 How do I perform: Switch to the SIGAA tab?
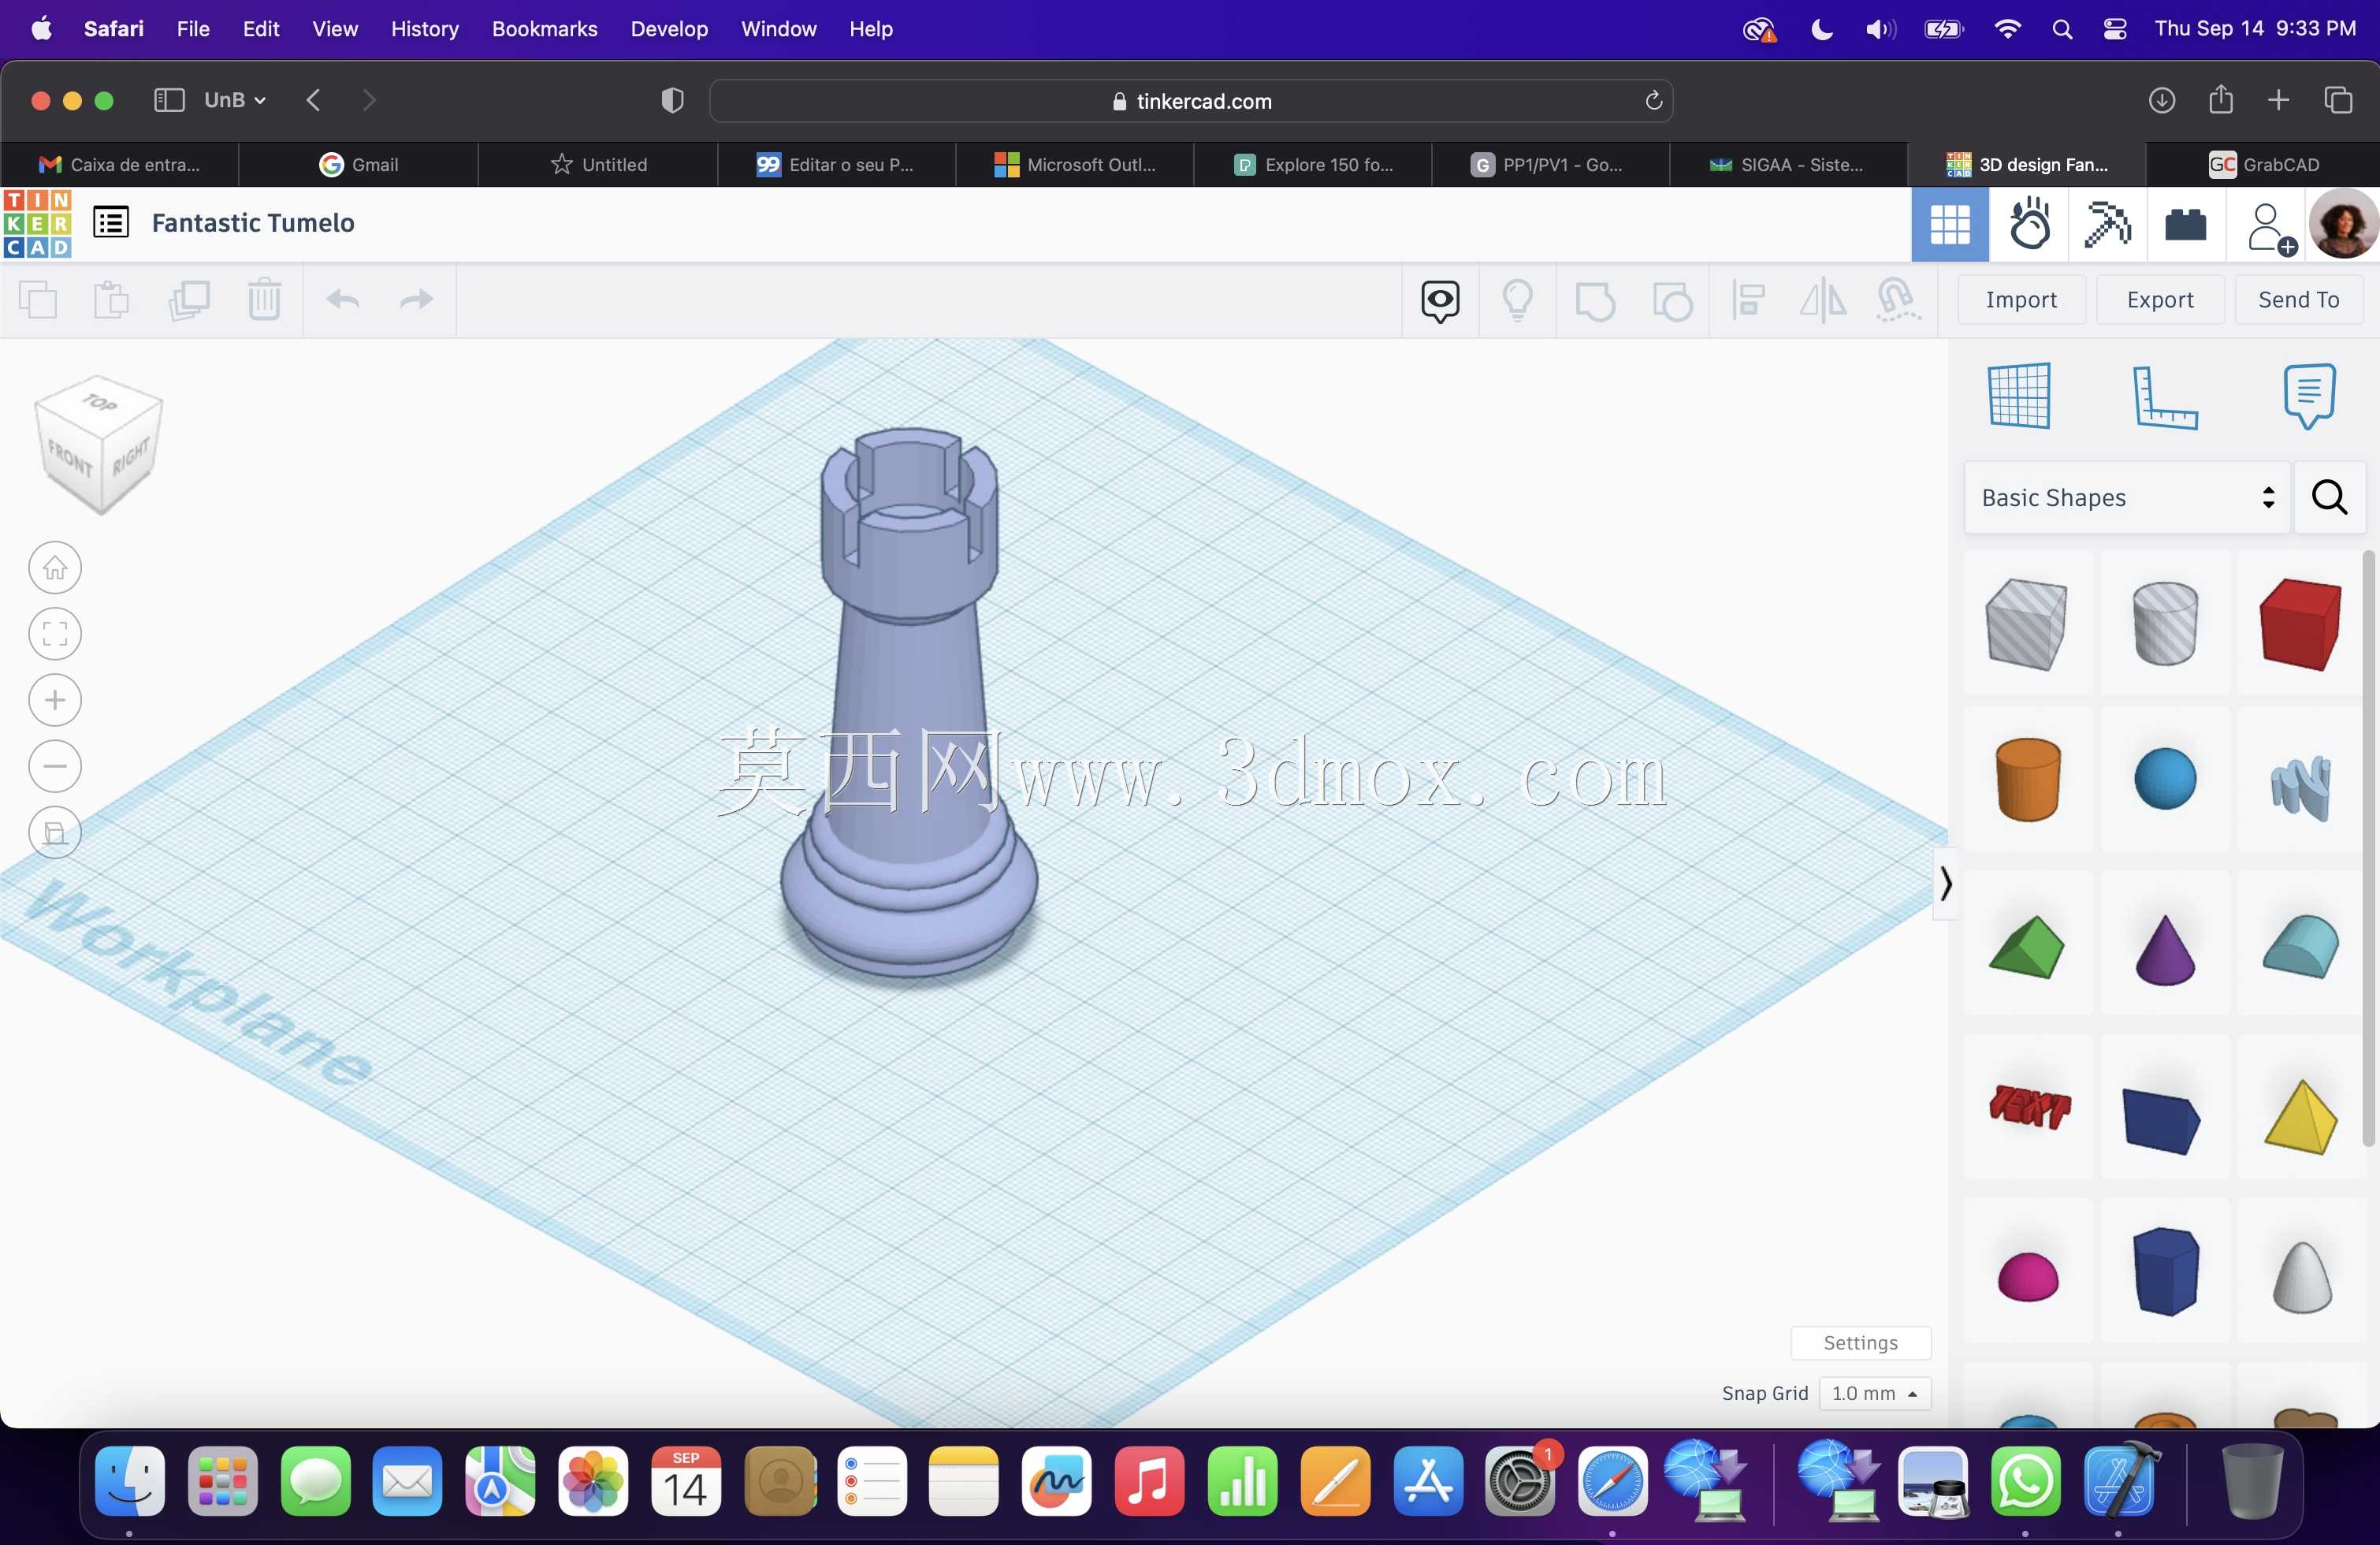pos(1788,164)
